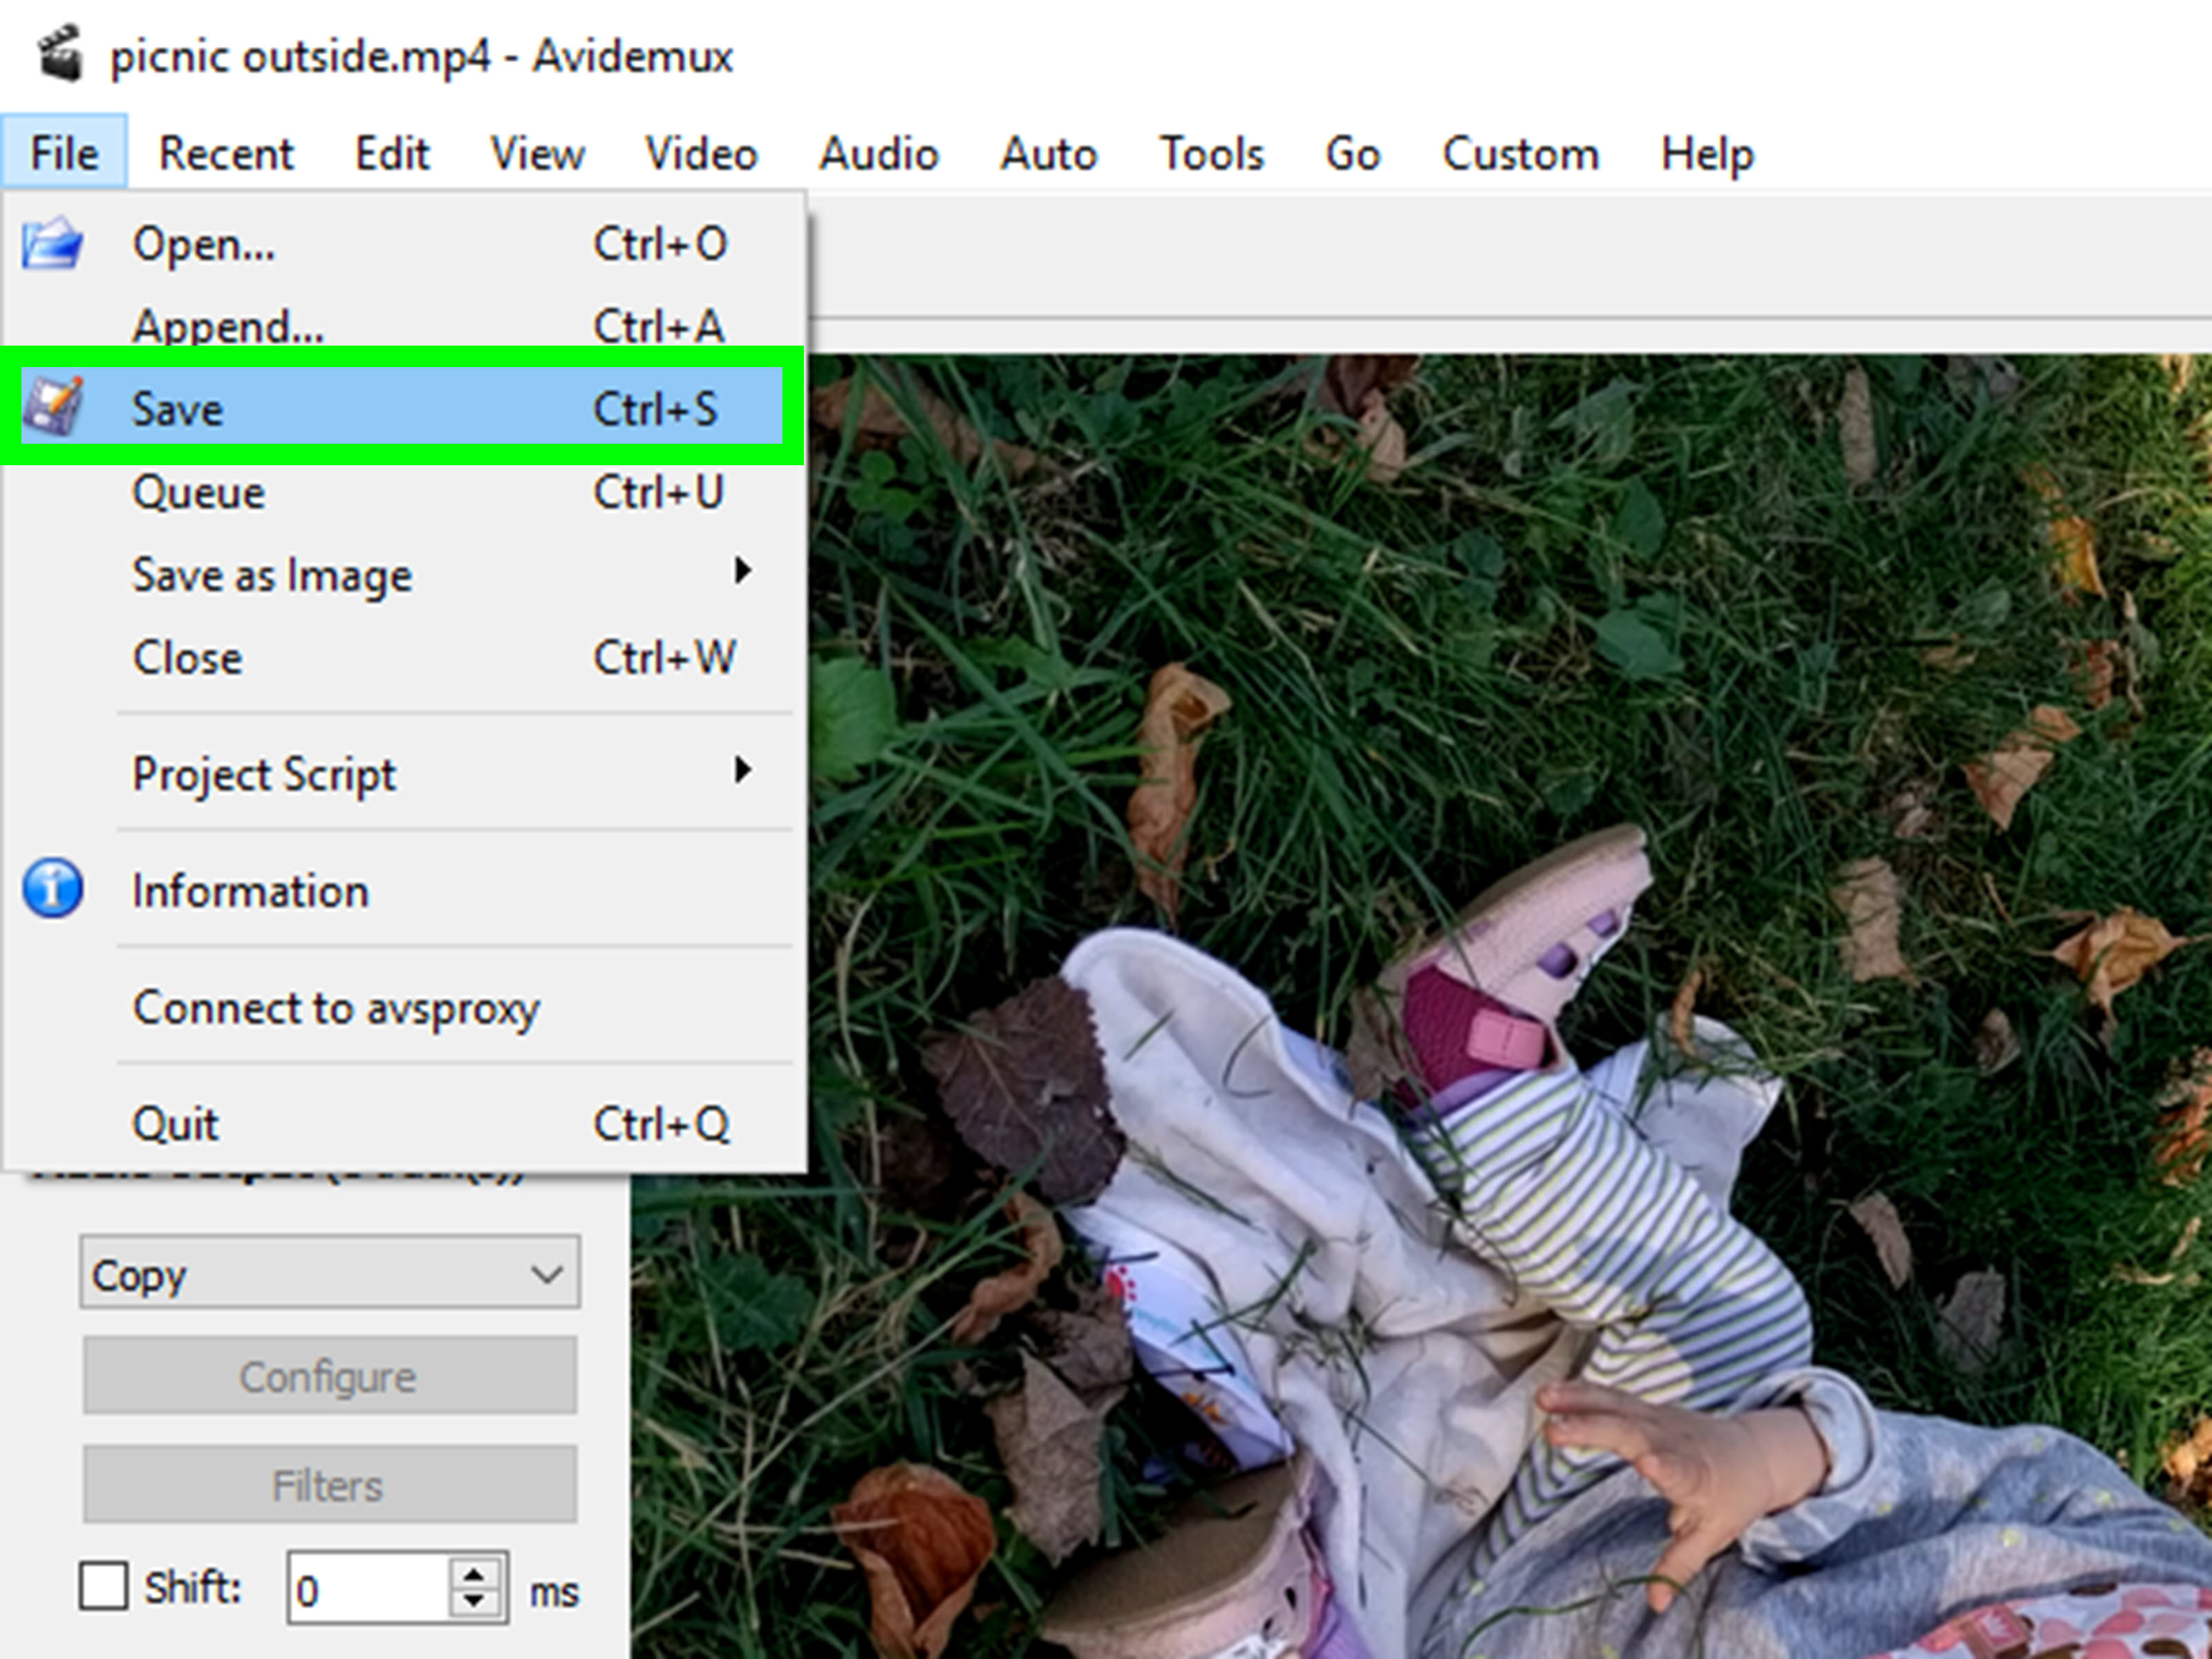2212x1659 pixels.
Task: Click the disabled audio Configure button
Action: click(x=329, y=1376)
